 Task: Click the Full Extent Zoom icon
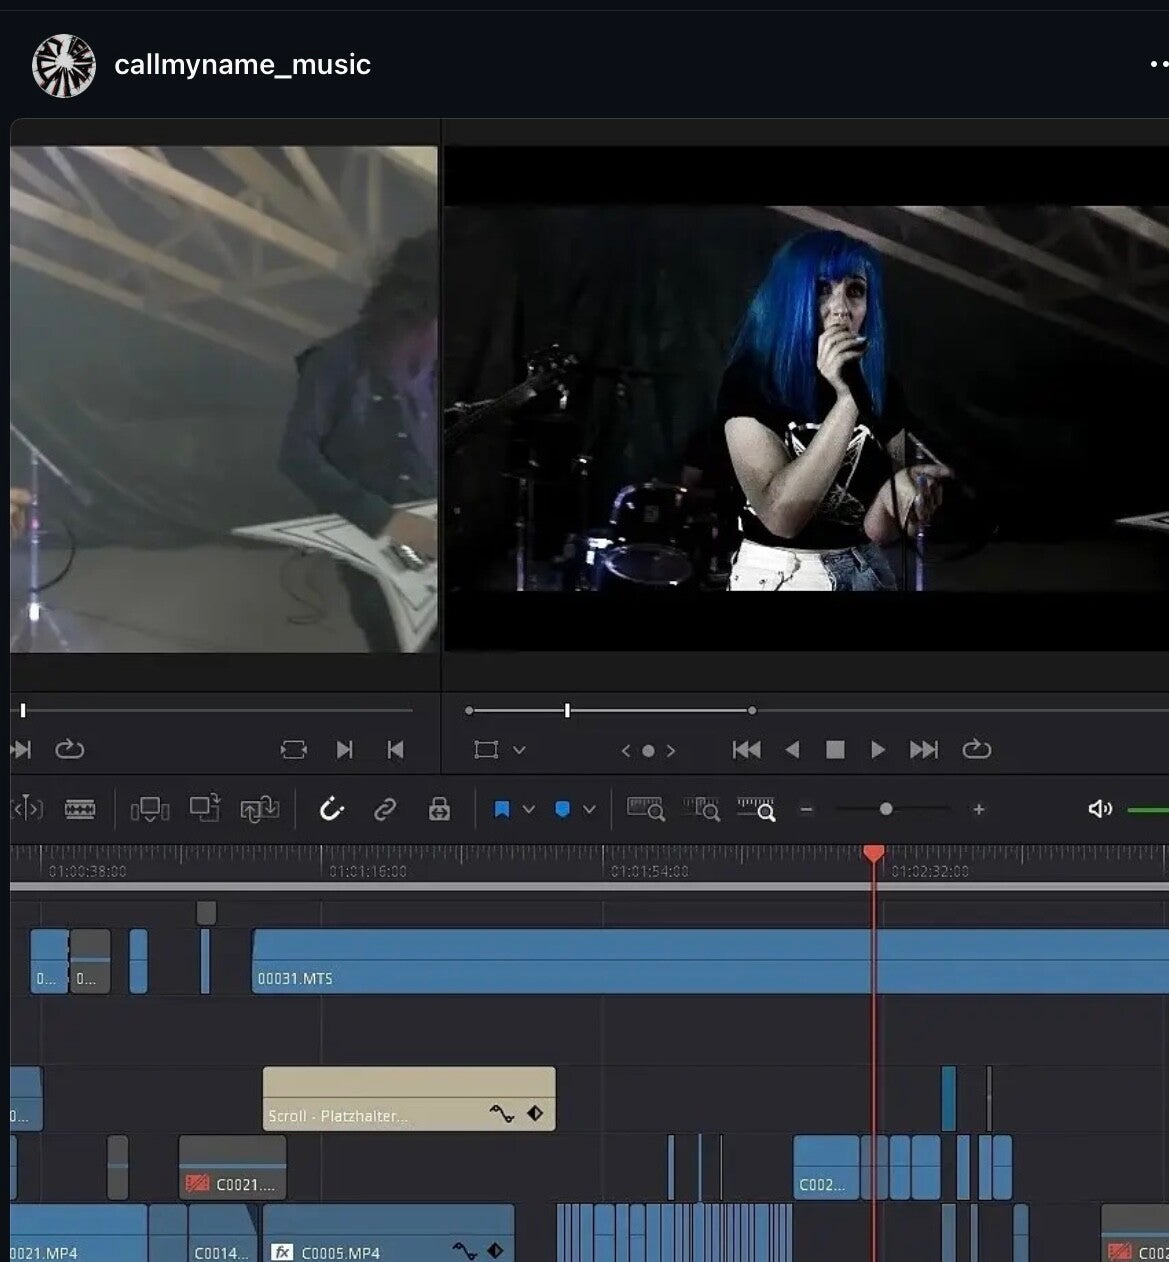[645, 809]
